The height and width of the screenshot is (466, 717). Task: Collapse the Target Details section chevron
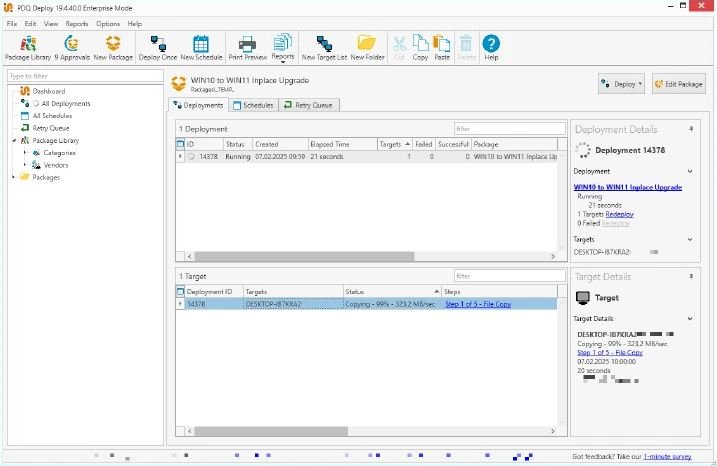tap(690, 319)
